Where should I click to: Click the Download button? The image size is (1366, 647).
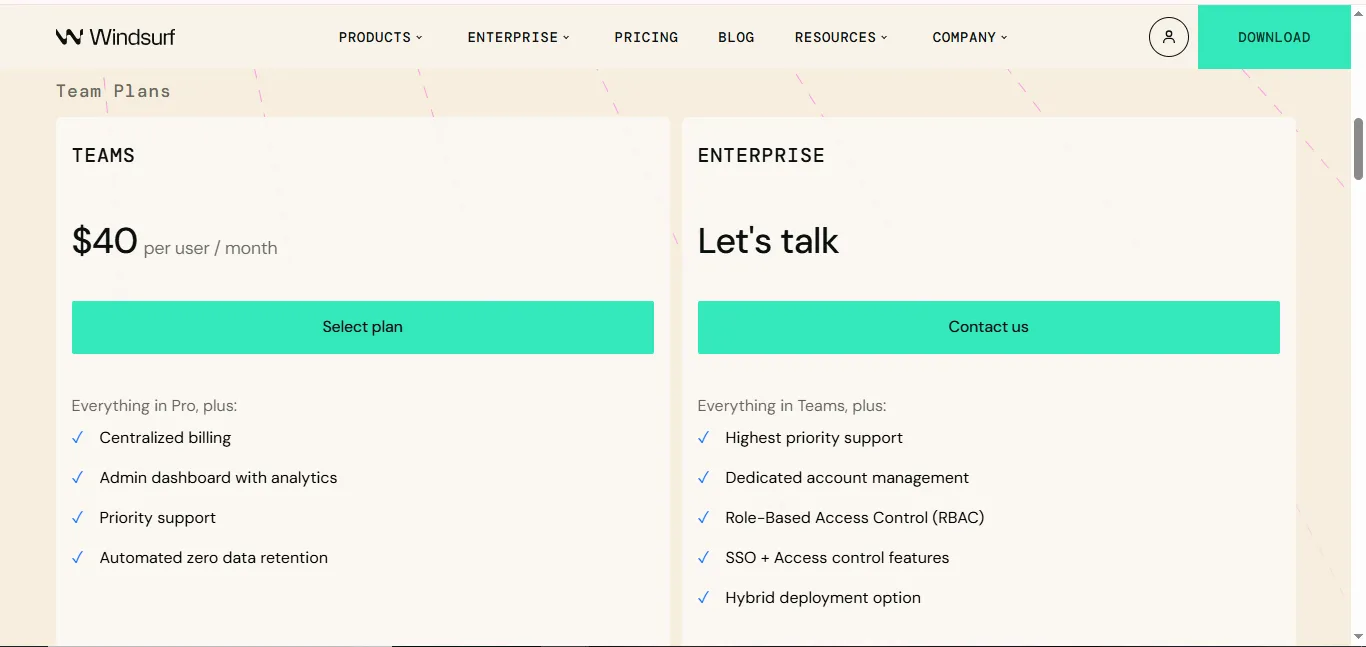(x=1274, y=37)
